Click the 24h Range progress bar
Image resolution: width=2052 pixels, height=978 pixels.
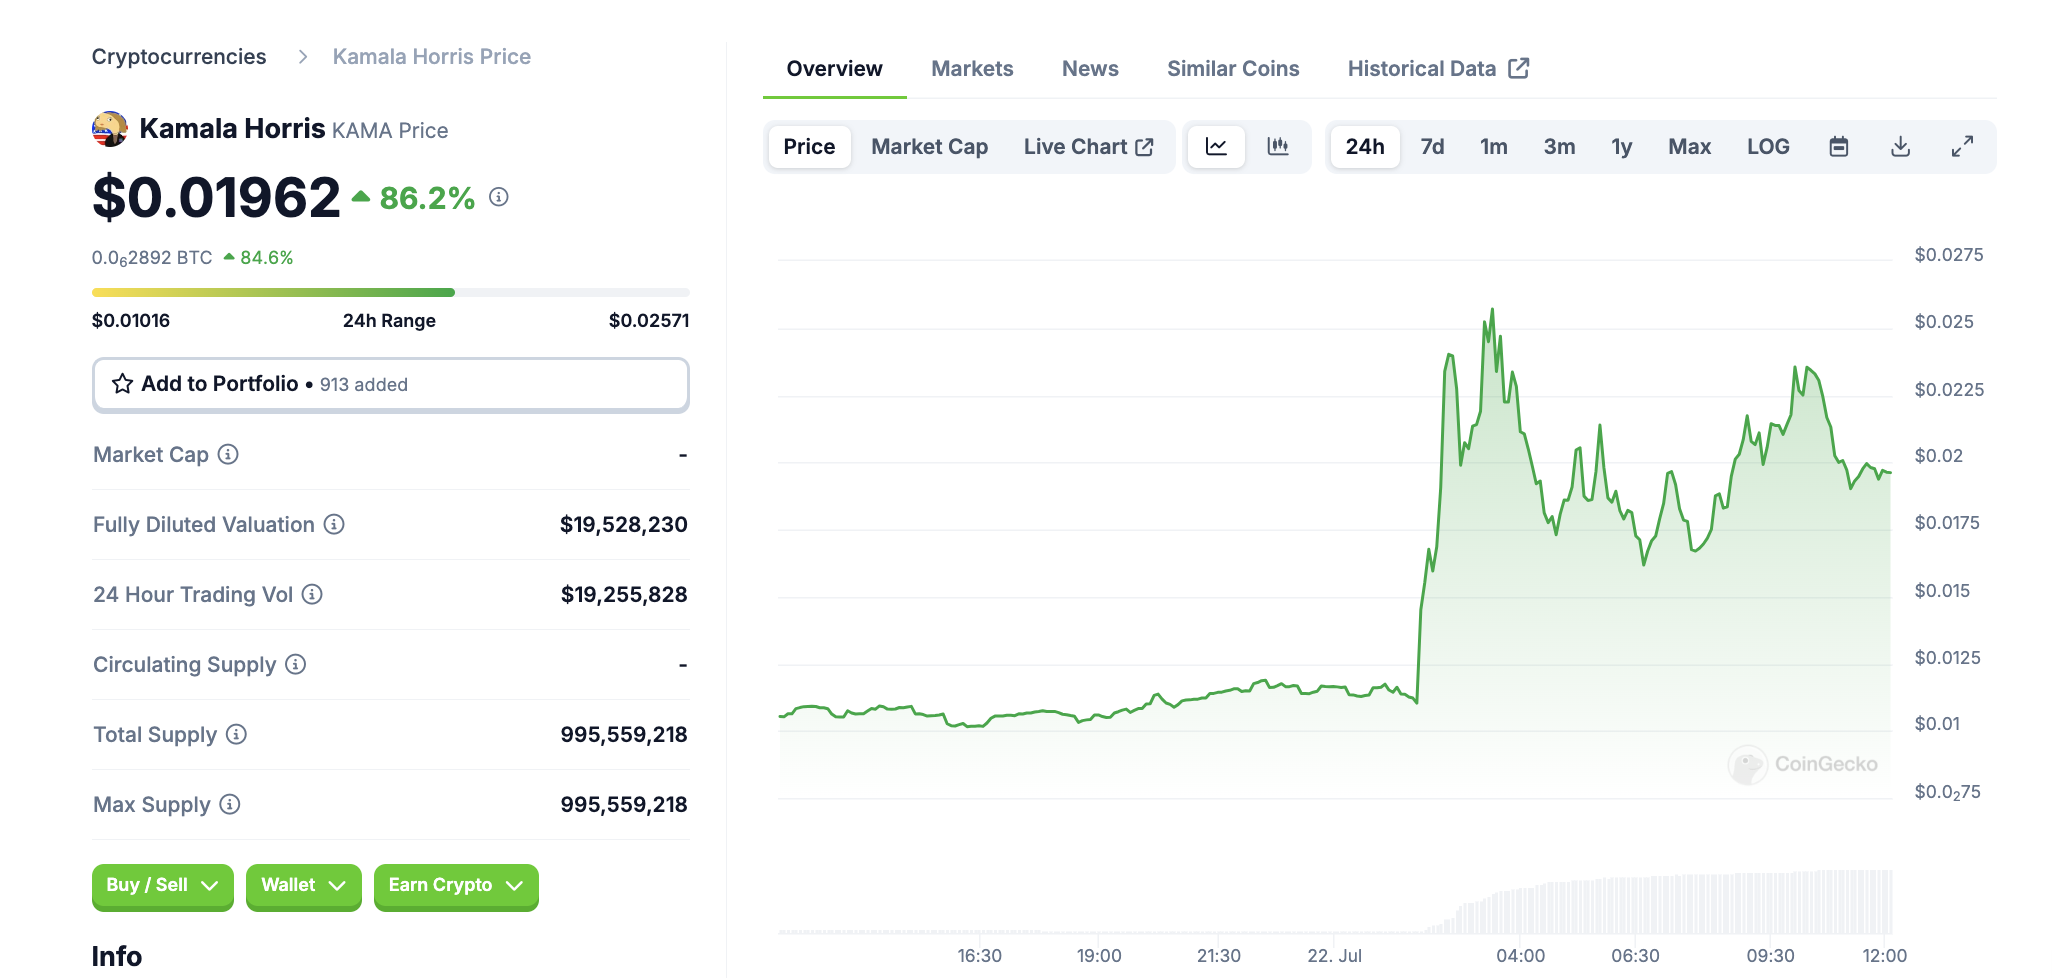(x=390, y=293)
